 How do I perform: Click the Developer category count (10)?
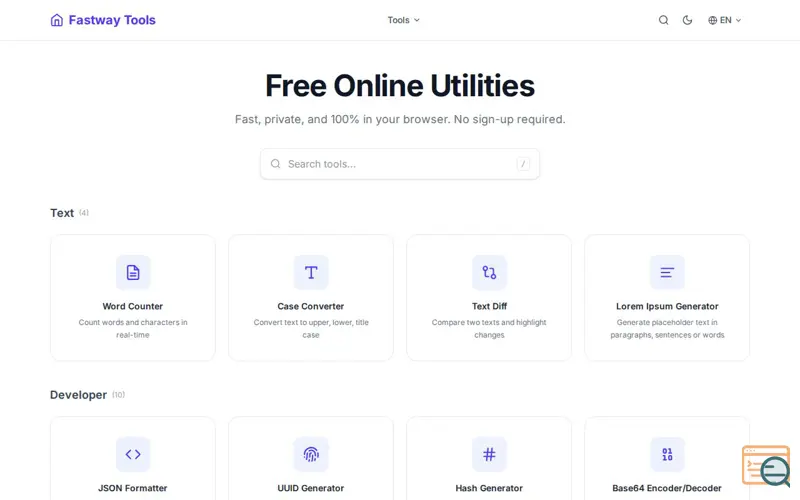tap(118, 395)
